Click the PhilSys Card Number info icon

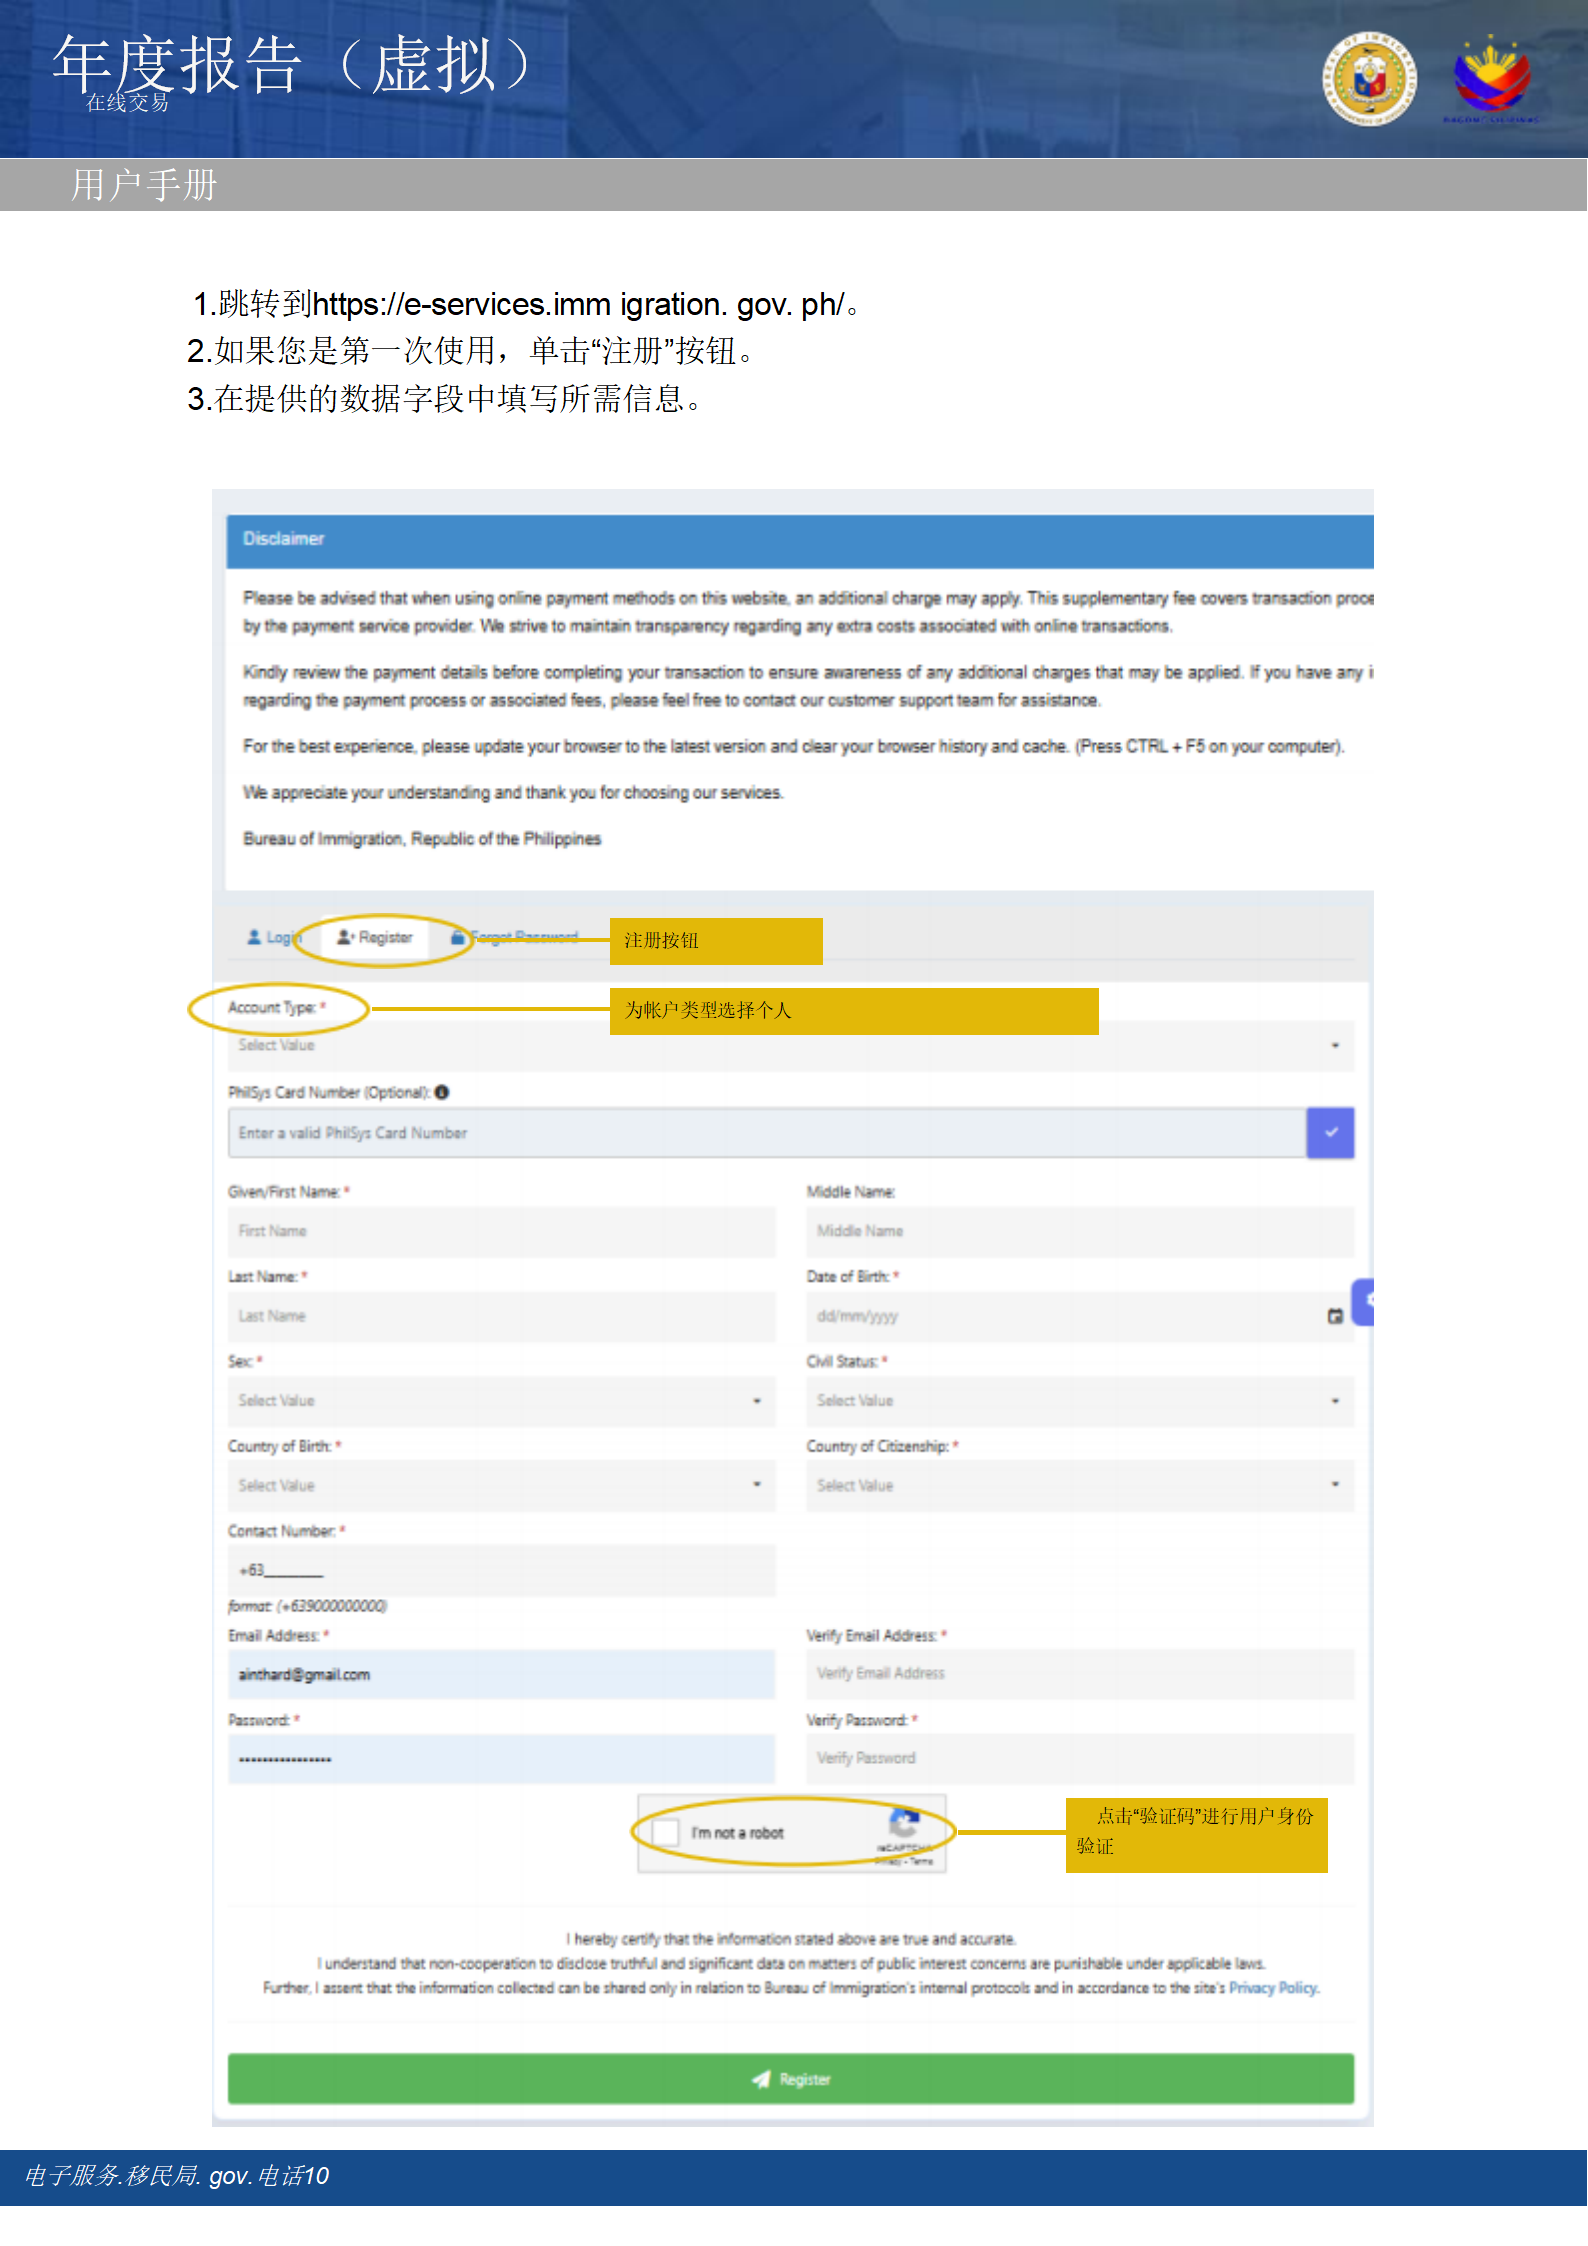tap(442, 1092)
